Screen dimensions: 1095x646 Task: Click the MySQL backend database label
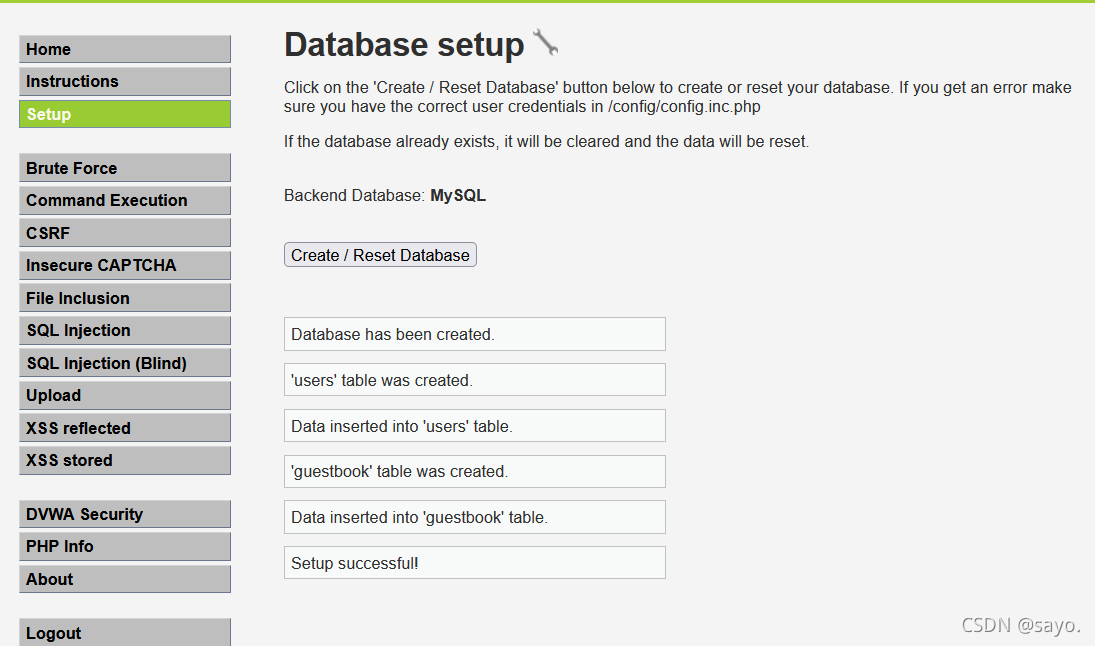click(458, 196)
